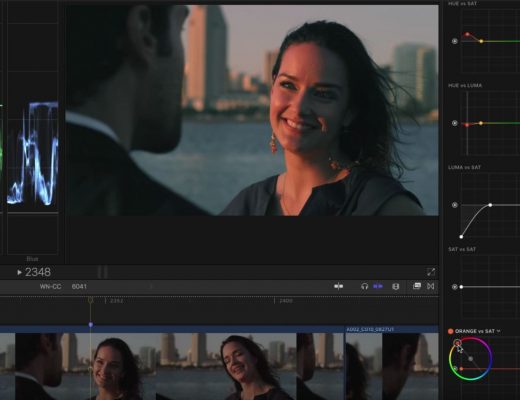This screenshot has width=520, height=400.
Task: Click the Blue channel label under the scope
Action: (x=32, y=259)
